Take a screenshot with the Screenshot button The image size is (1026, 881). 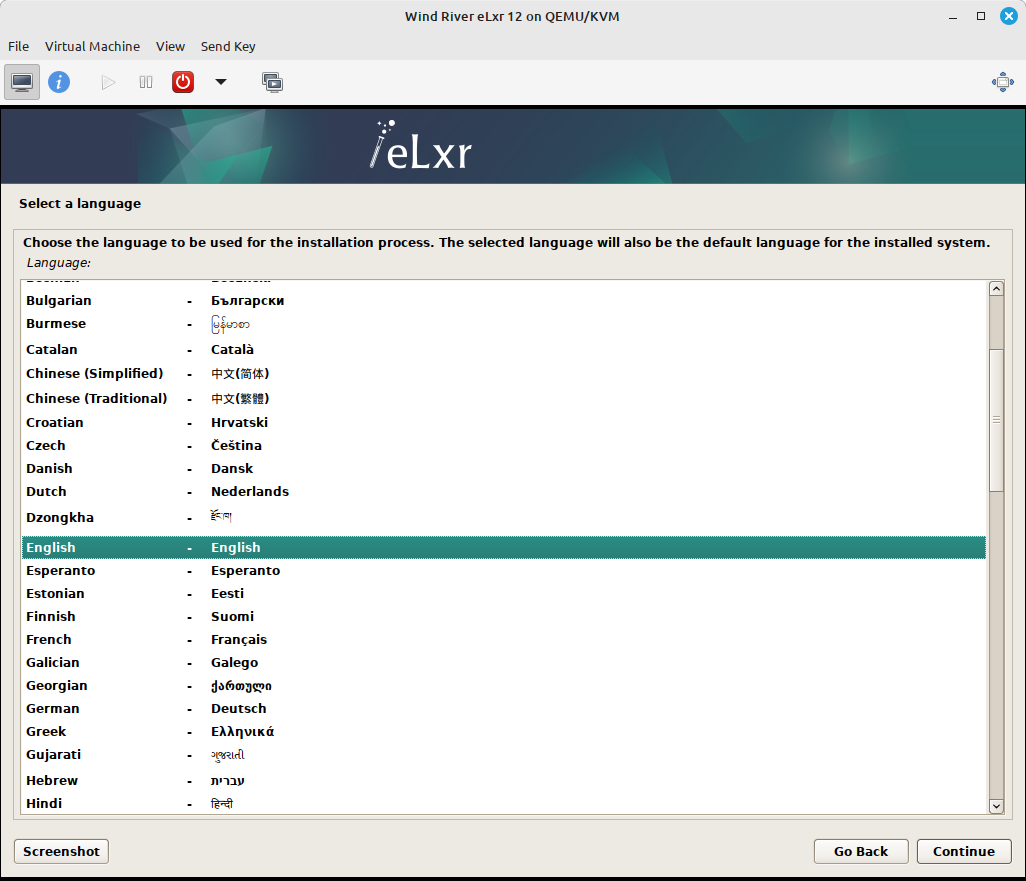(x=60, y=851)
